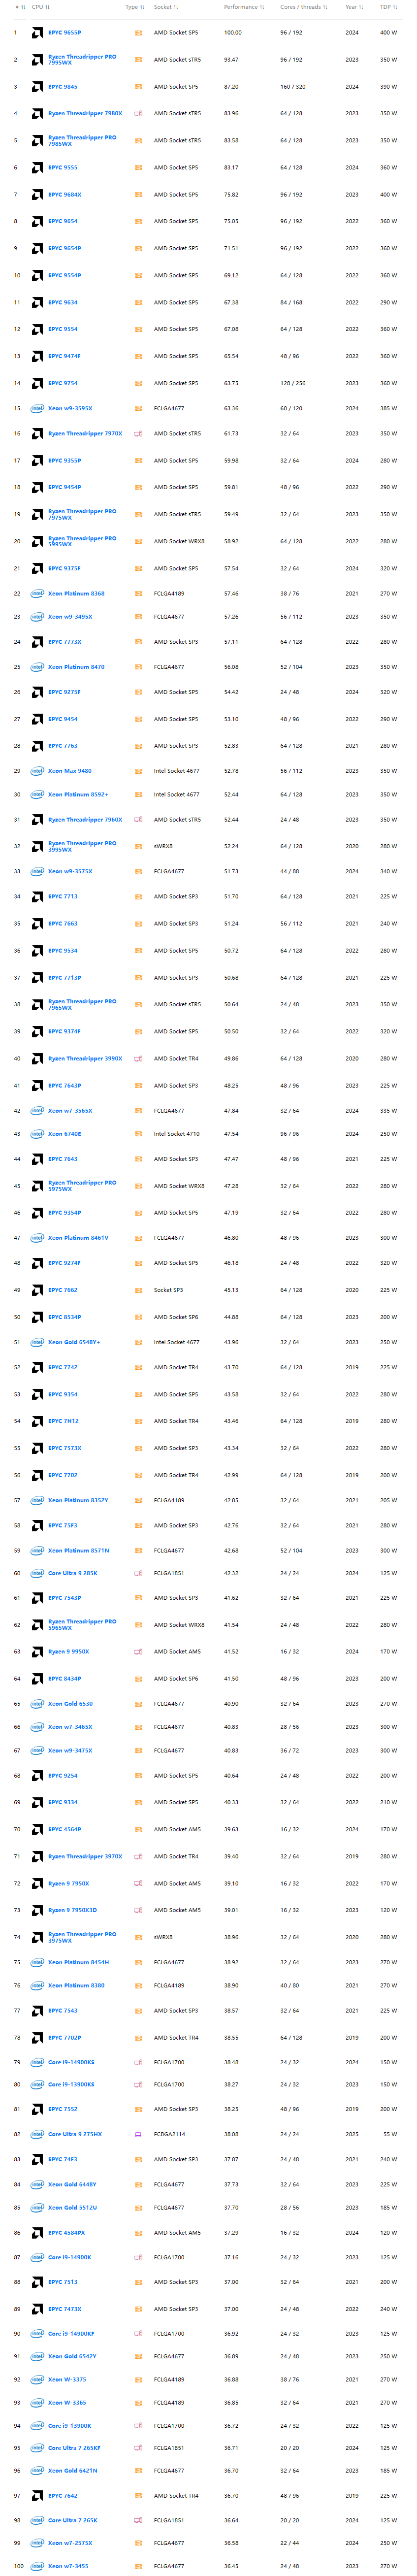Open the EPYC 9684X link
This screenshot has height=2576, width=417.
coord(65,195)
